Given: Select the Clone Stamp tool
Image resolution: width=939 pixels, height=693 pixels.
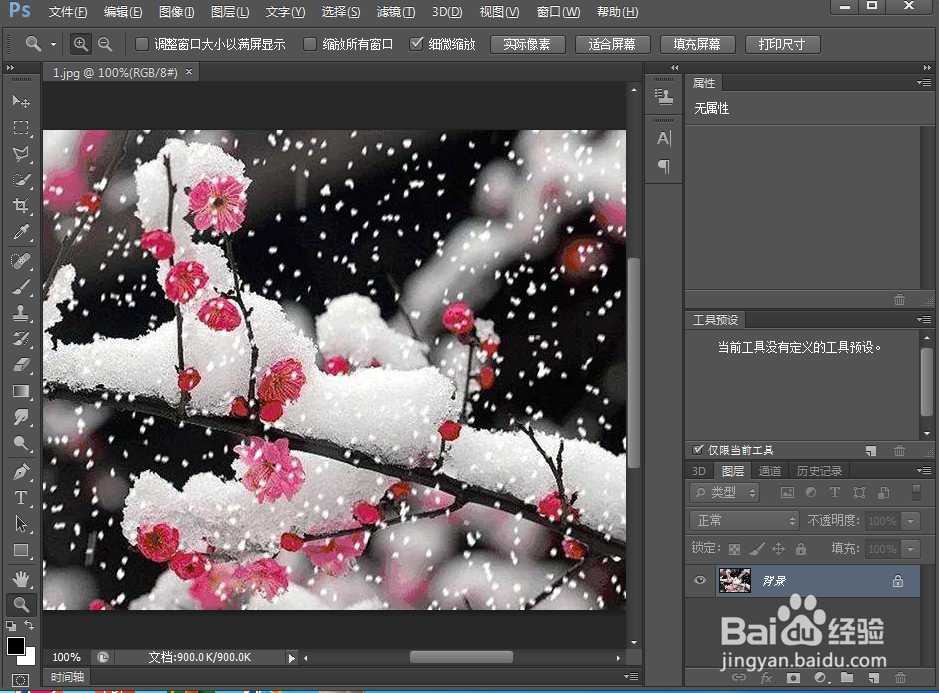Looking at the screenshot, I should point(21,313).
